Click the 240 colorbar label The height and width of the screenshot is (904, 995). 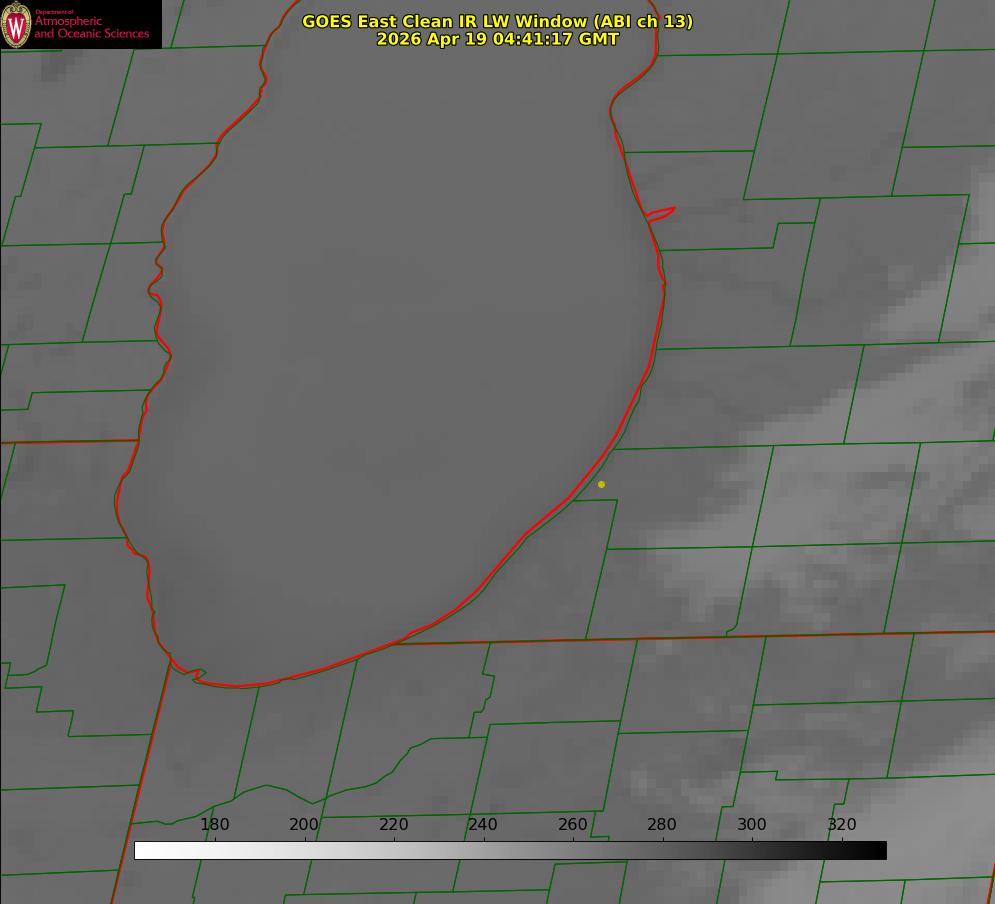[482, 824]
